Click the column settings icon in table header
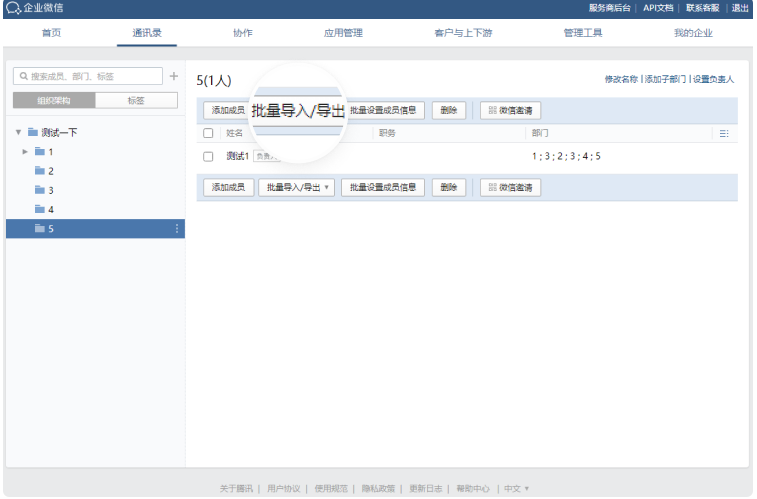Screen dimensions: 757x499 pyautogui.click(x=724, y=133)
